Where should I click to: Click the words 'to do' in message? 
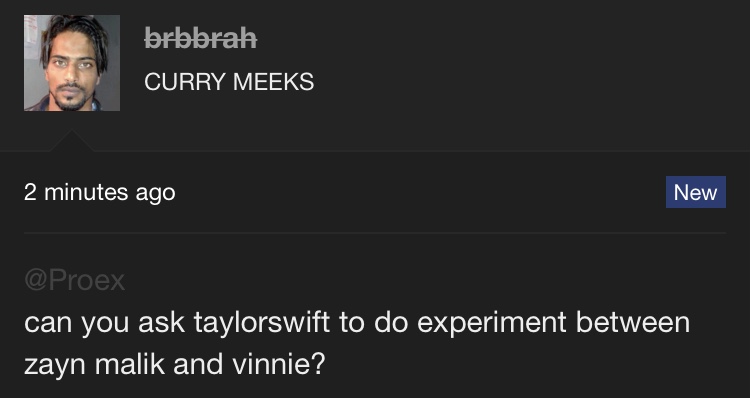(x=374, y=322)
